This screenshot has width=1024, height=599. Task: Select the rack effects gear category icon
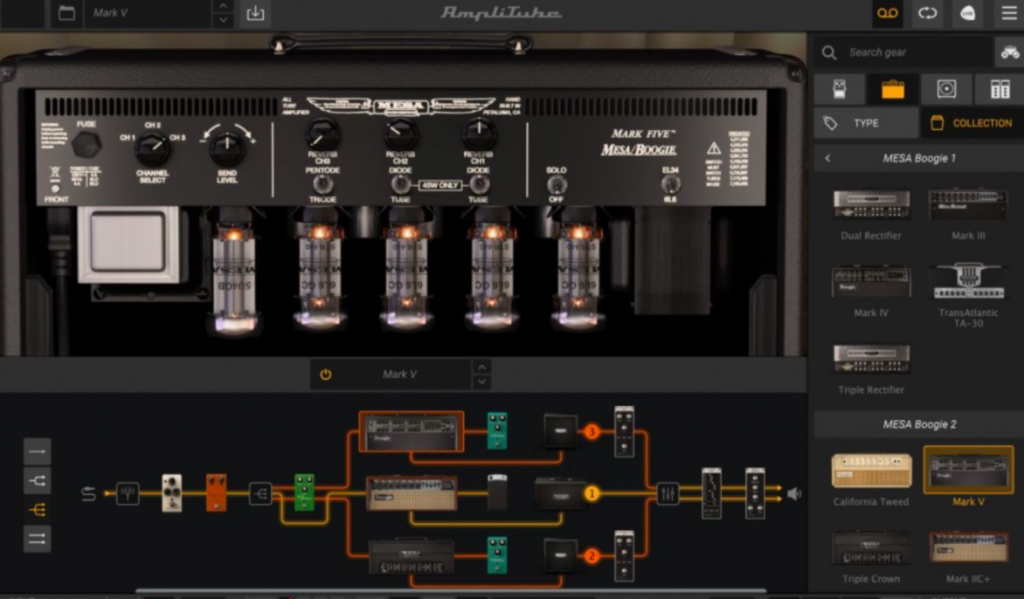pyautogui.click(x=1000, y=89)
